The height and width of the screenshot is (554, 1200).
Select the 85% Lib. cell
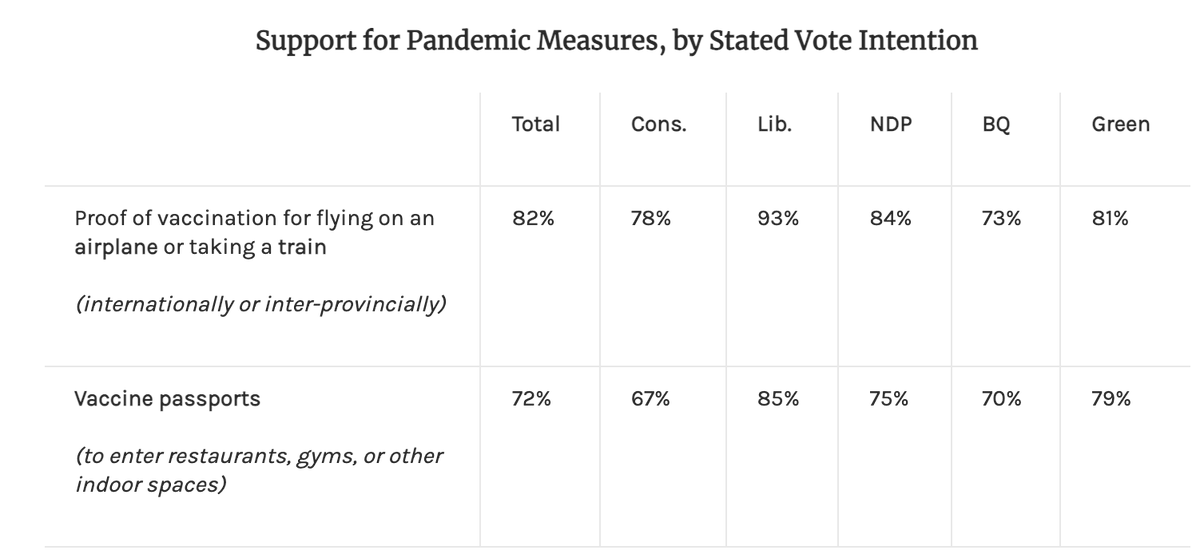(778, 399)
